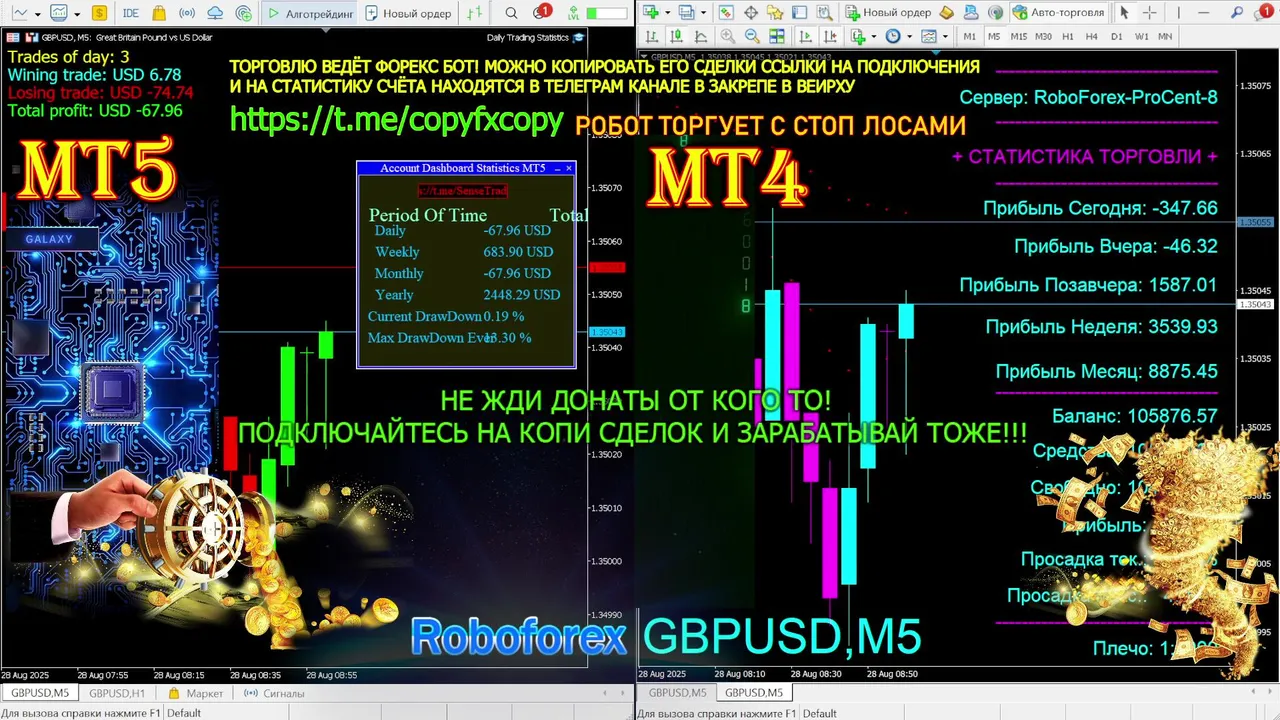Select the D1 timeframe in MT4
Screen dimensions: 1280x720
point(1117,36)
